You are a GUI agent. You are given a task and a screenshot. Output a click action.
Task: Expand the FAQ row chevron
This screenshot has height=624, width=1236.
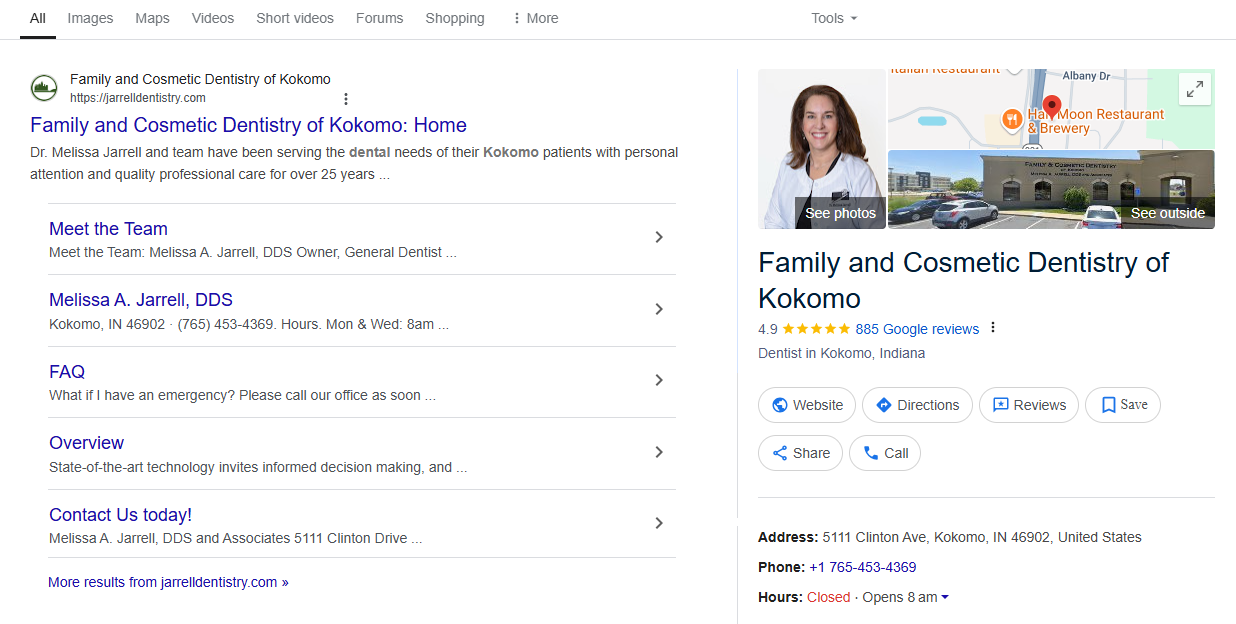point(659,380)
